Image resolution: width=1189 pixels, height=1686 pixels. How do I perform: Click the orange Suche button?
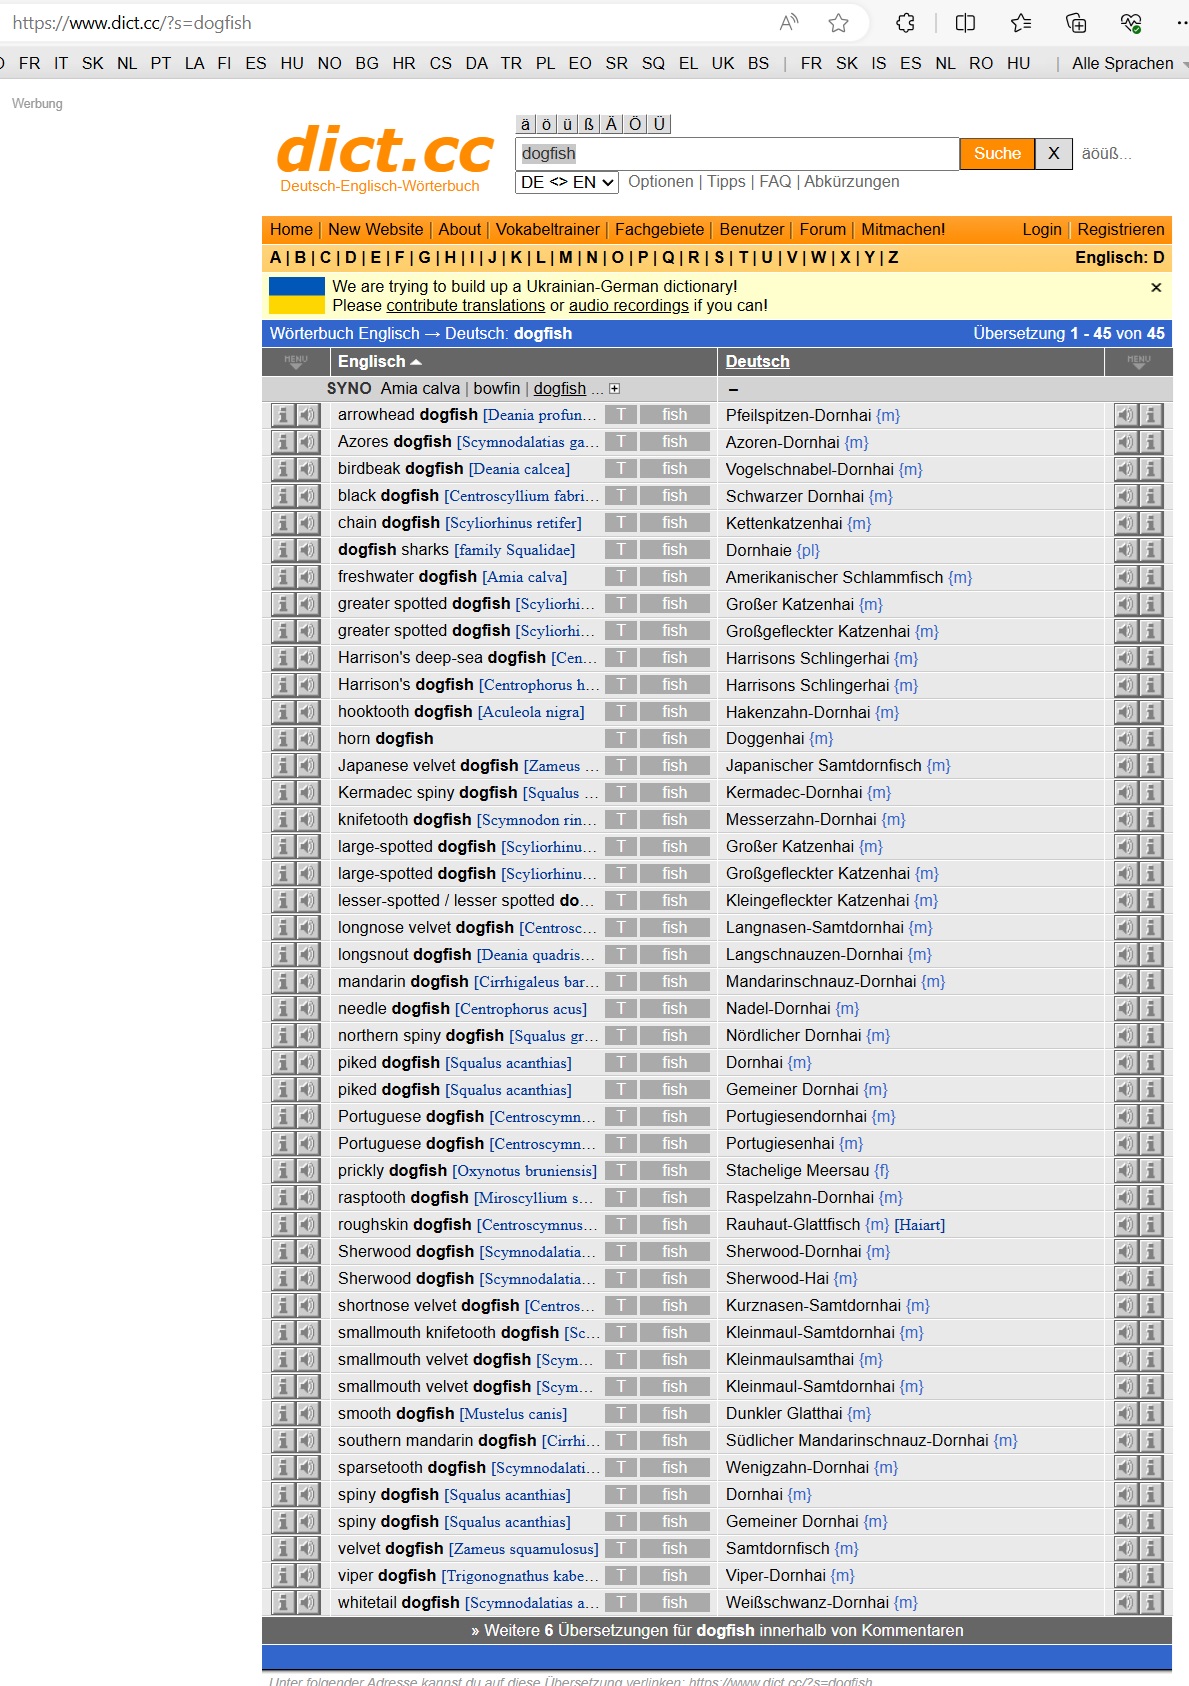[996, 154]
